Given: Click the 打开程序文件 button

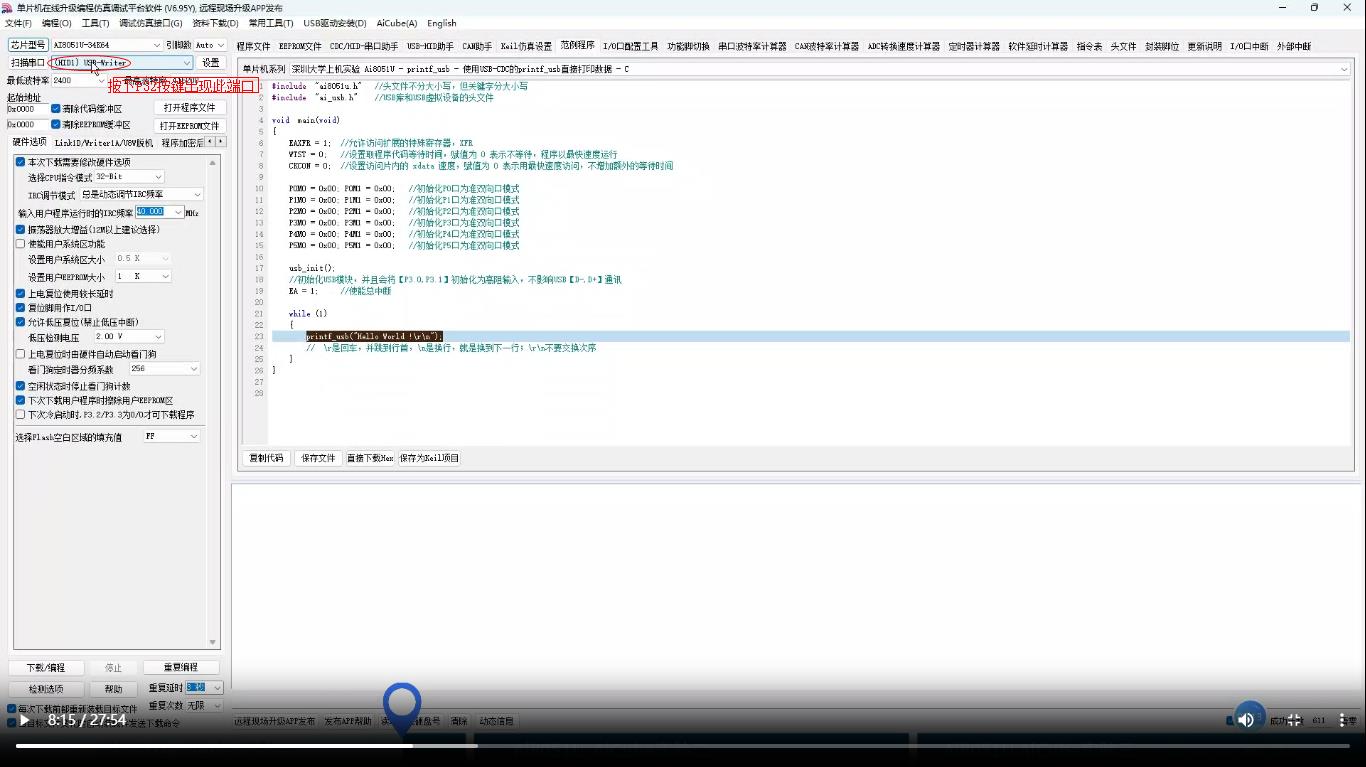Looking at the screenshot, I should (x=189, y=108).
